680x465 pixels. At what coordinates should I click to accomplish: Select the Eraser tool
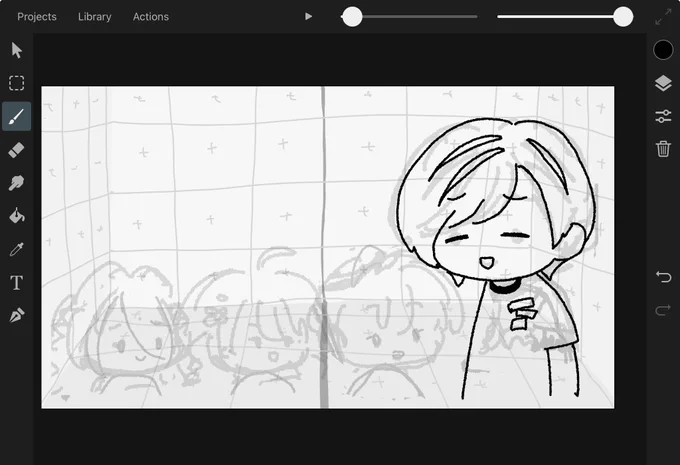(16, 150)
